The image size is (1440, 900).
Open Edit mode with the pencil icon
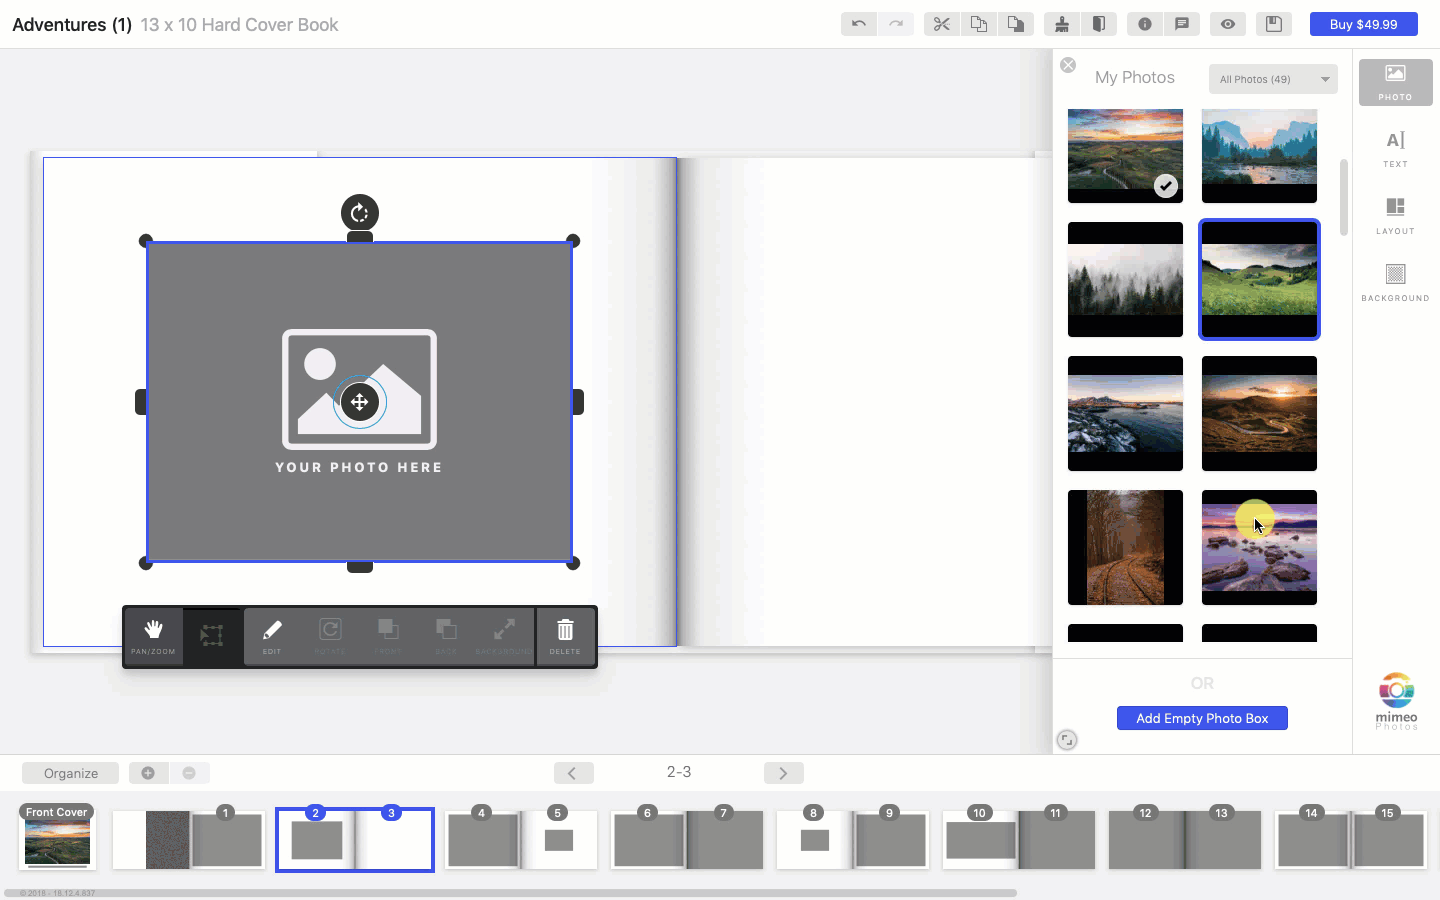tap(271, 637)
